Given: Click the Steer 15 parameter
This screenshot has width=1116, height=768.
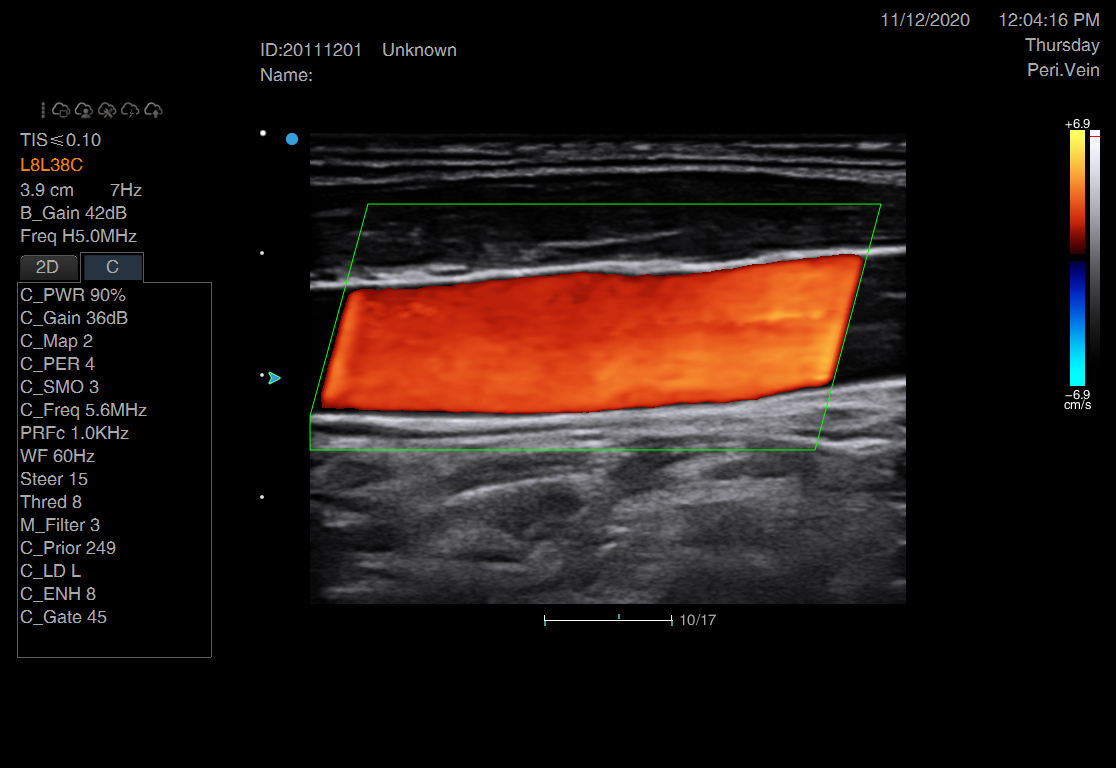Looking at the screenshot, I should [x=54, y=479].
